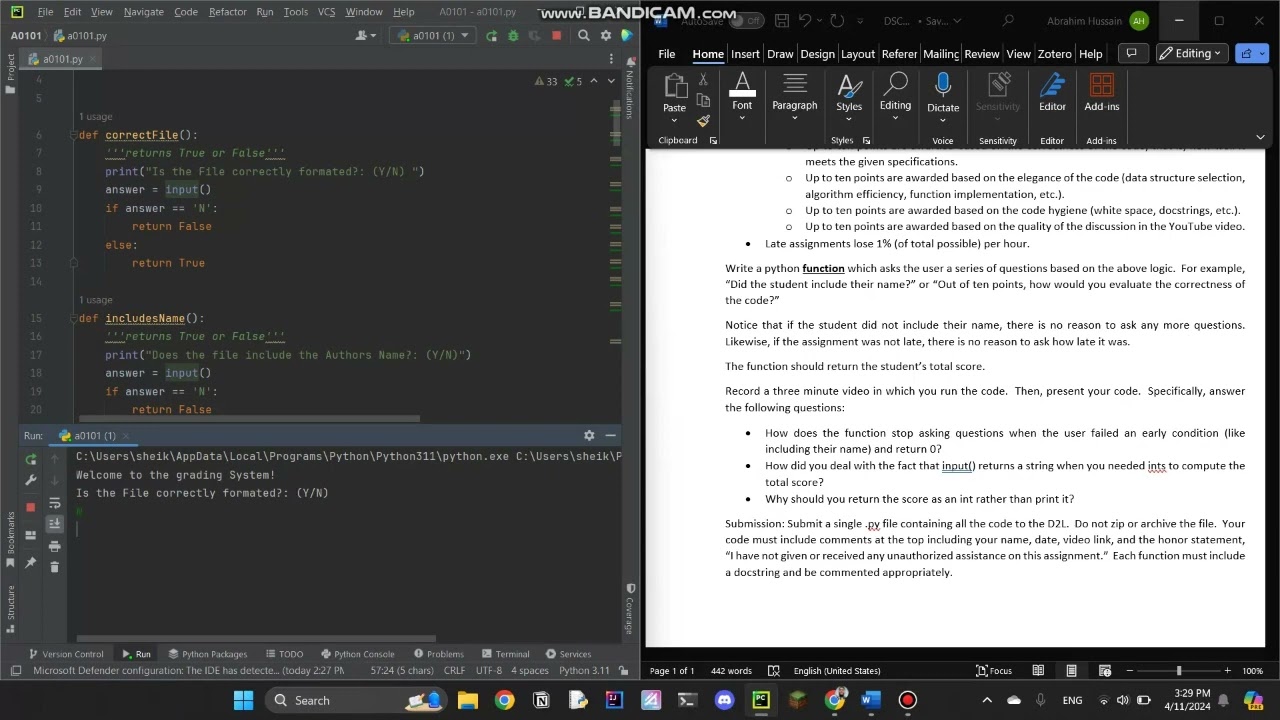The image size is (1280, 720).
Task: Click the print icon in Run console
Action: (x=54, y=546)
